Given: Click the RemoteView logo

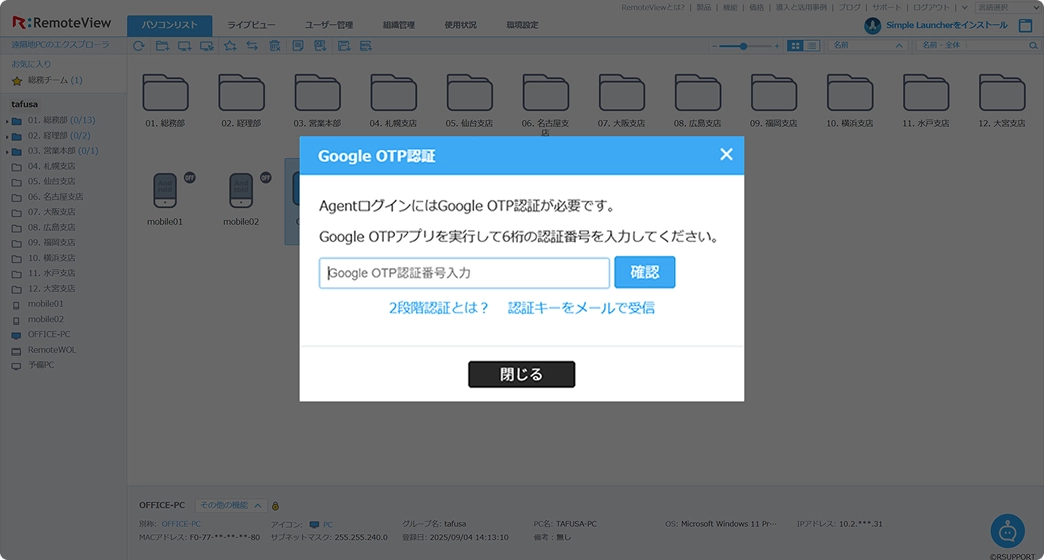Looking at the screenshot, I should pos(61,23).
